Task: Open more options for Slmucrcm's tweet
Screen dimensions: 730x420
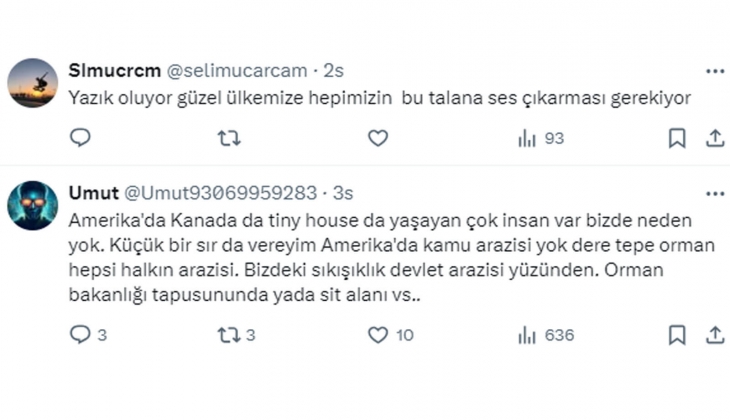Action: (x=715, y=72)
